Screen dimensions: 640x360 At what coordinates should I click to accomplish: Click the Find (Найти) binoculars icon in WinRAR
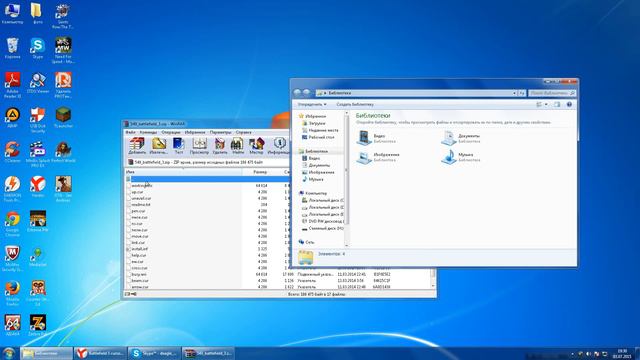[x=238, y=146]
